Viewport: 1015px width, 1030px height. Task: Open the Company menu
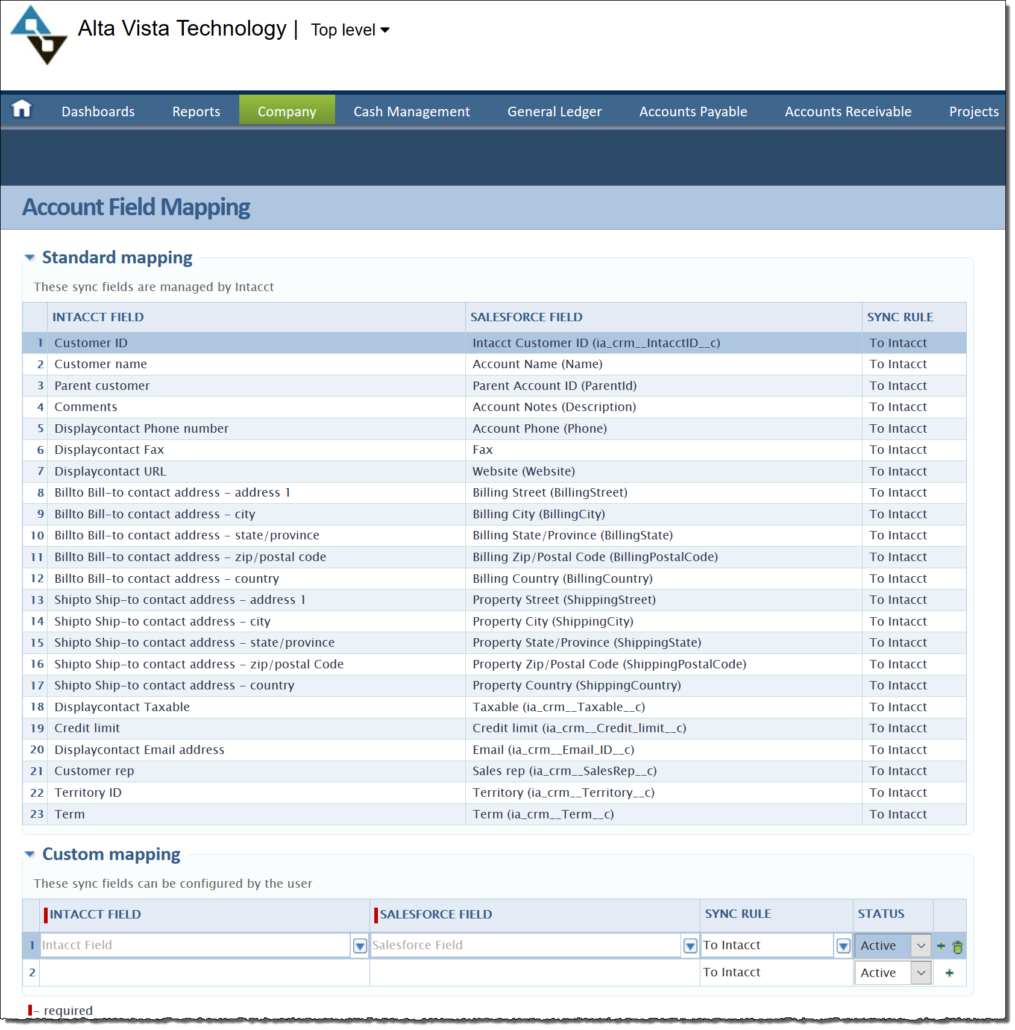[x=286, y=111]
